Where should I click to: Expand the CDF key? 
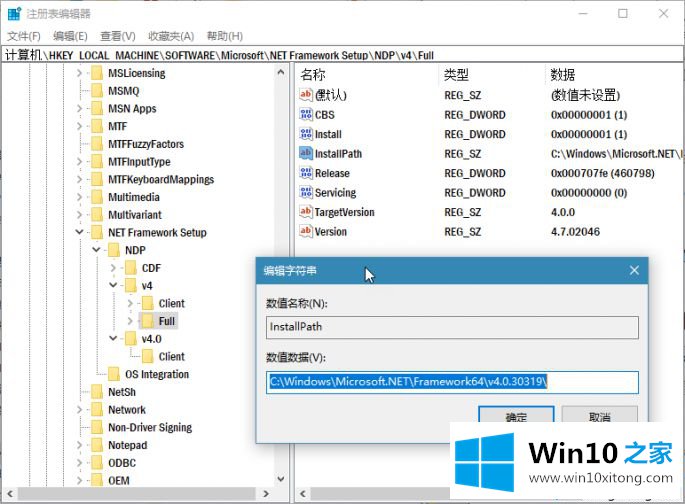(113, 268)
